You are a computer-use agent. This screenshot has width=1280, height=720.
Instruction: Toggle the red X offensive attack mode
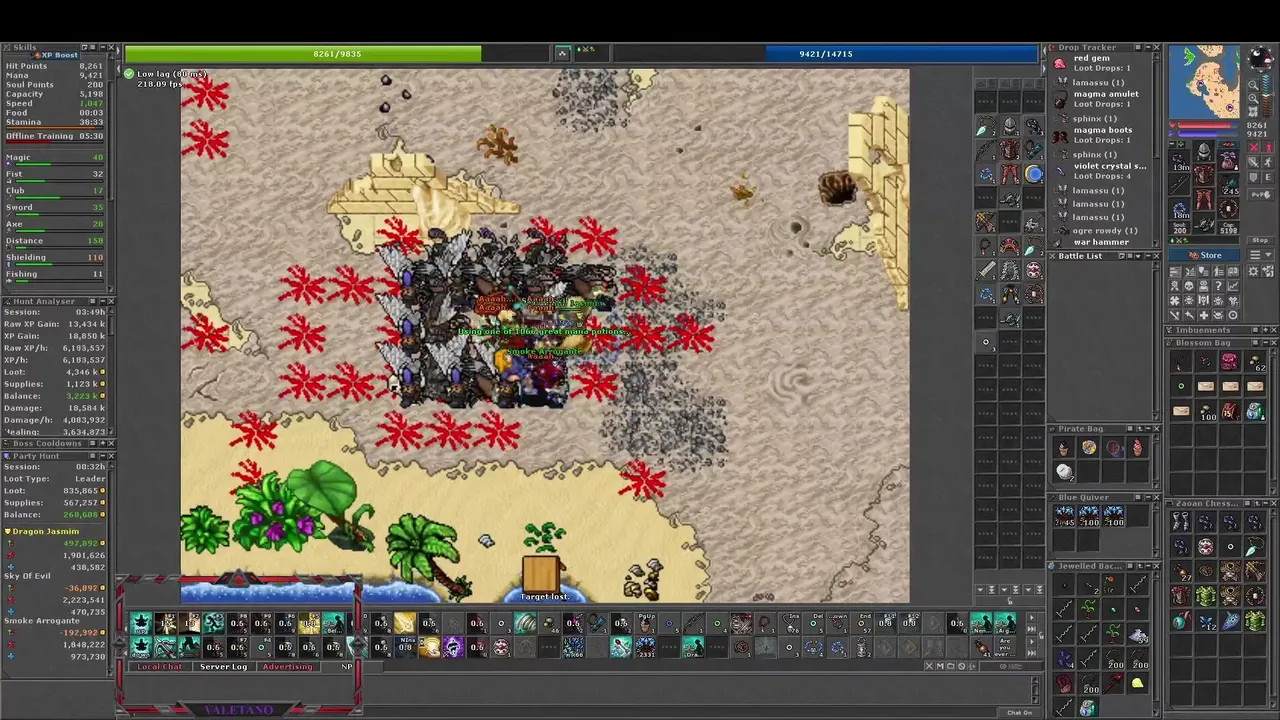coord(1253,147)
